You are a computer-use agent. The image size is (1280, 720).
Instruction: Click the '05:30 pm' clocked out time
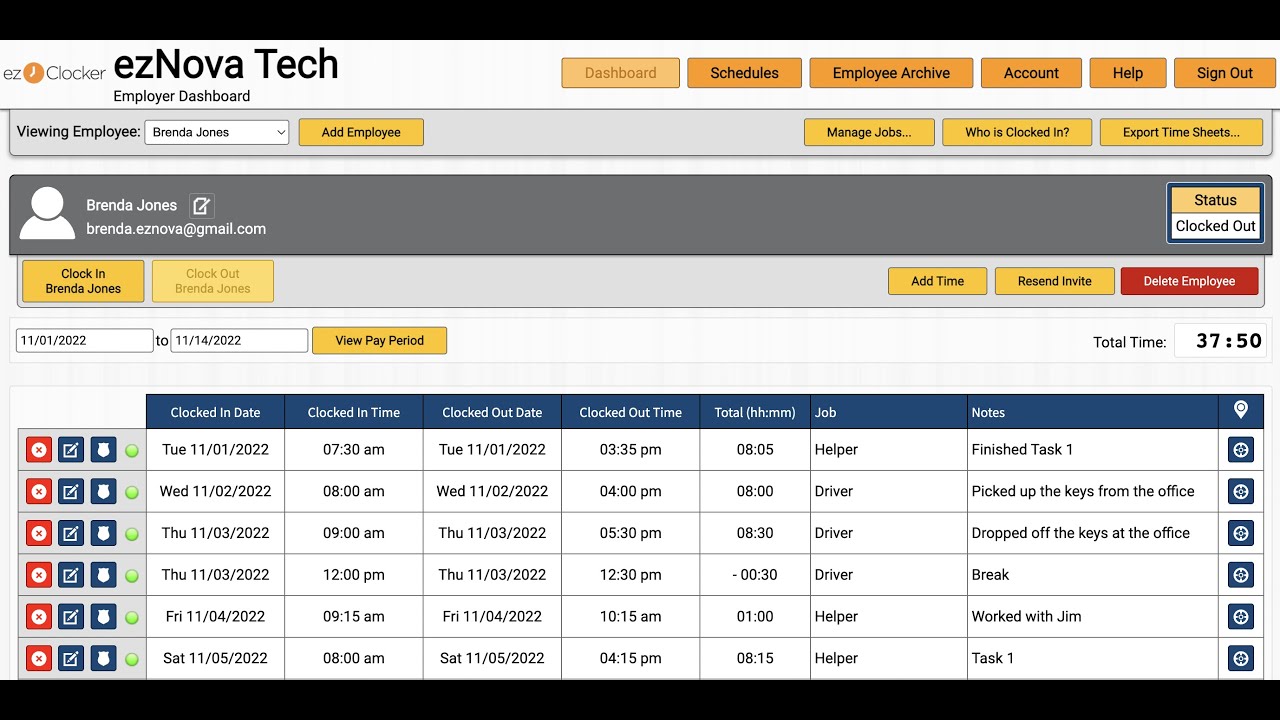point(630,533)
